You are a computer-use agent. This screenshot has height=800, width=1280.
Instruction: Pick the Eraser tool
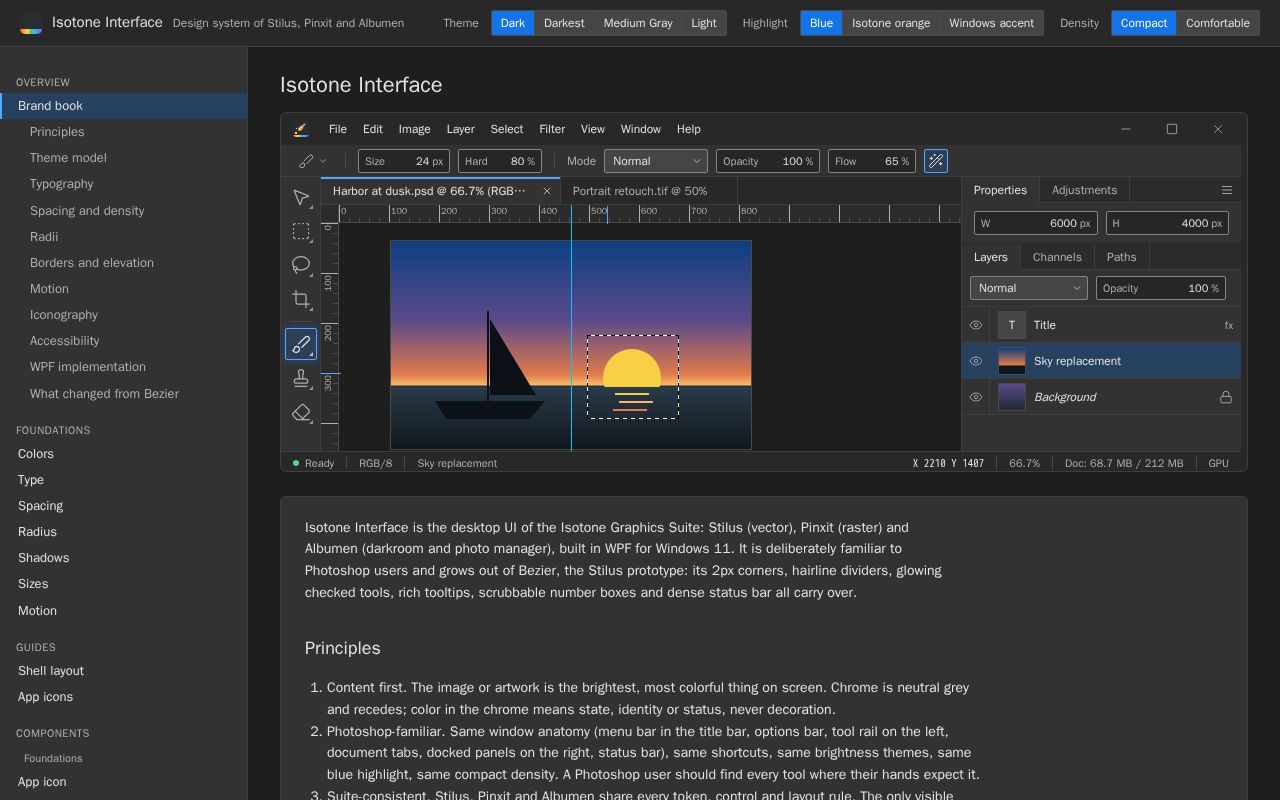[x=301, y=412]
